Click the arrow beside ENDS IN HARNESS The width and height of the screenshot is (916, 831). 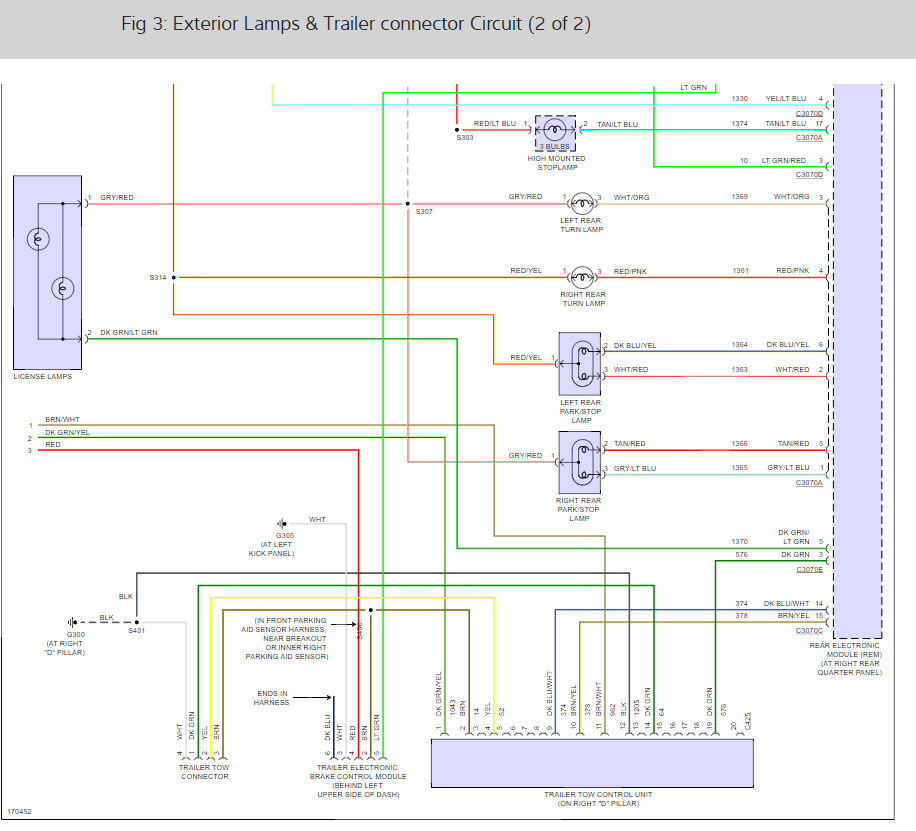coord(312,697)
